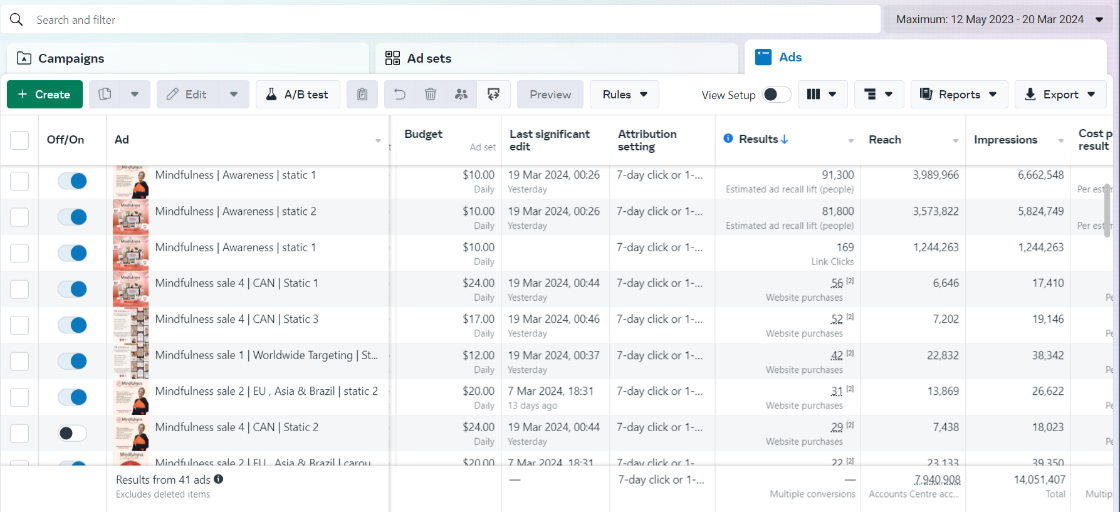Viewport: 1120px width, 512px height.
Task: Tick the select-all checkbox in header
Action: click(20, 140)
